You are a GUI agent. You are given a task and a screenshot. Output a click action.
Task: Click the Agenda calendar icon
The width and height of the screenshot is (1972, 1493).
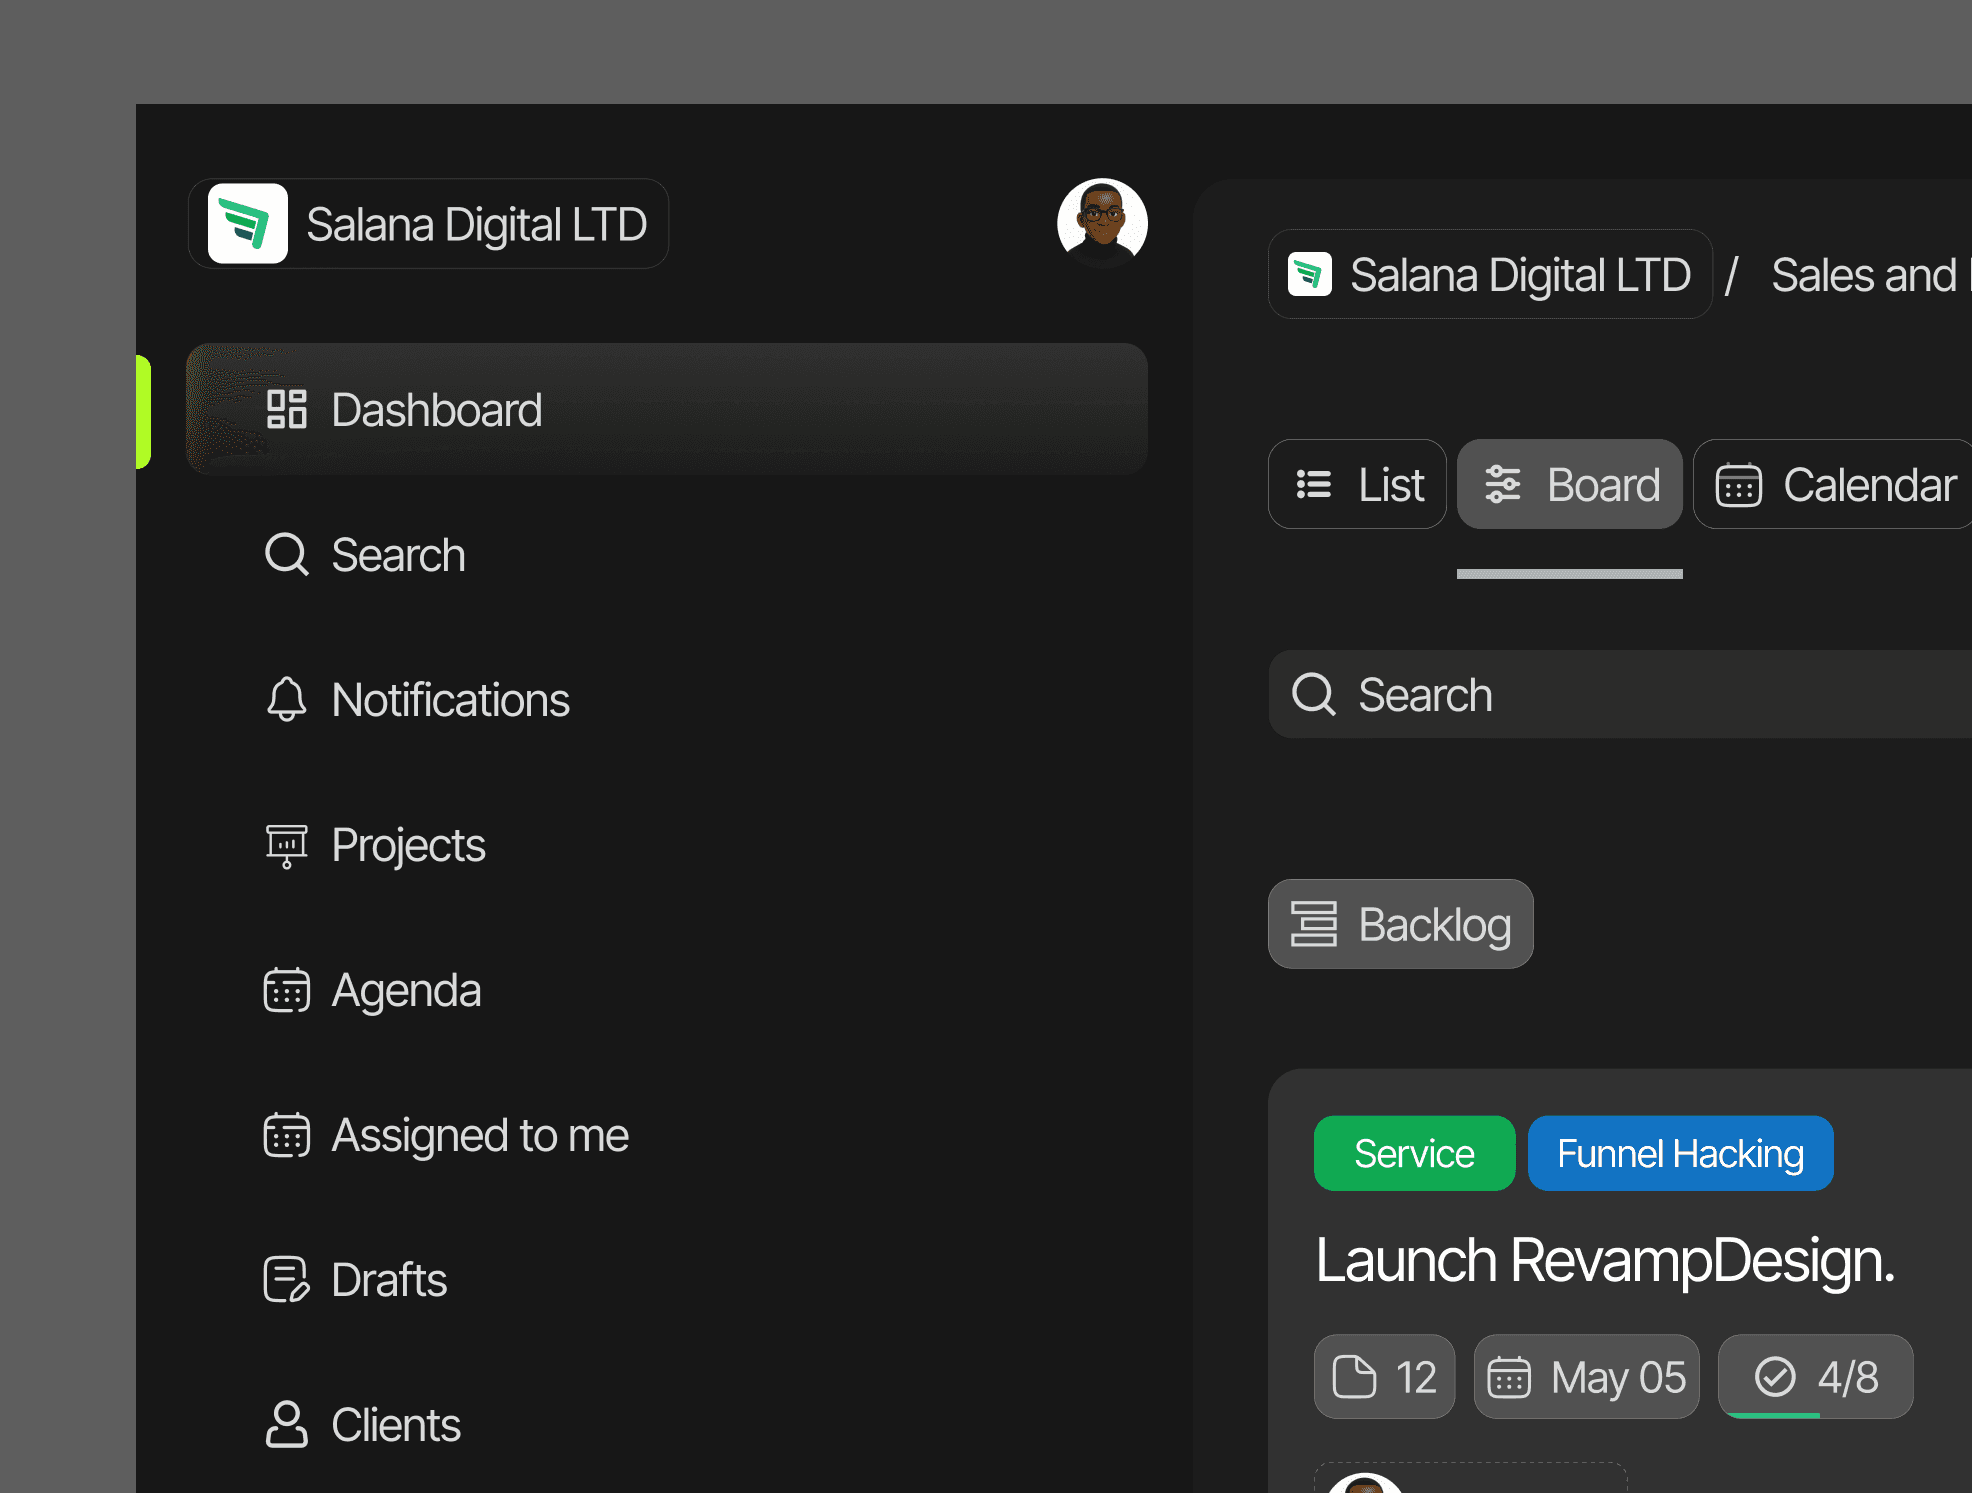pyautogui.click(x=286, y=990)
